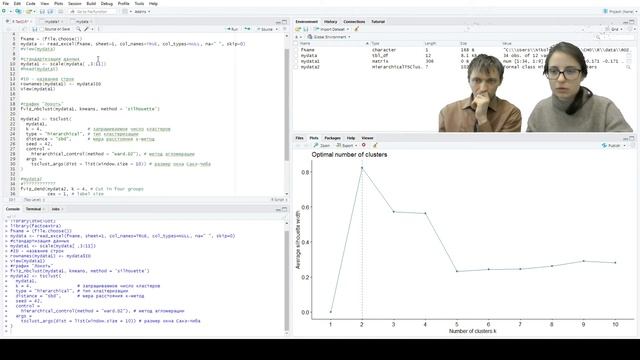Switch to the Terminal tab
Image resolution: width=640 pixels, height=360 pixels.
33,209
